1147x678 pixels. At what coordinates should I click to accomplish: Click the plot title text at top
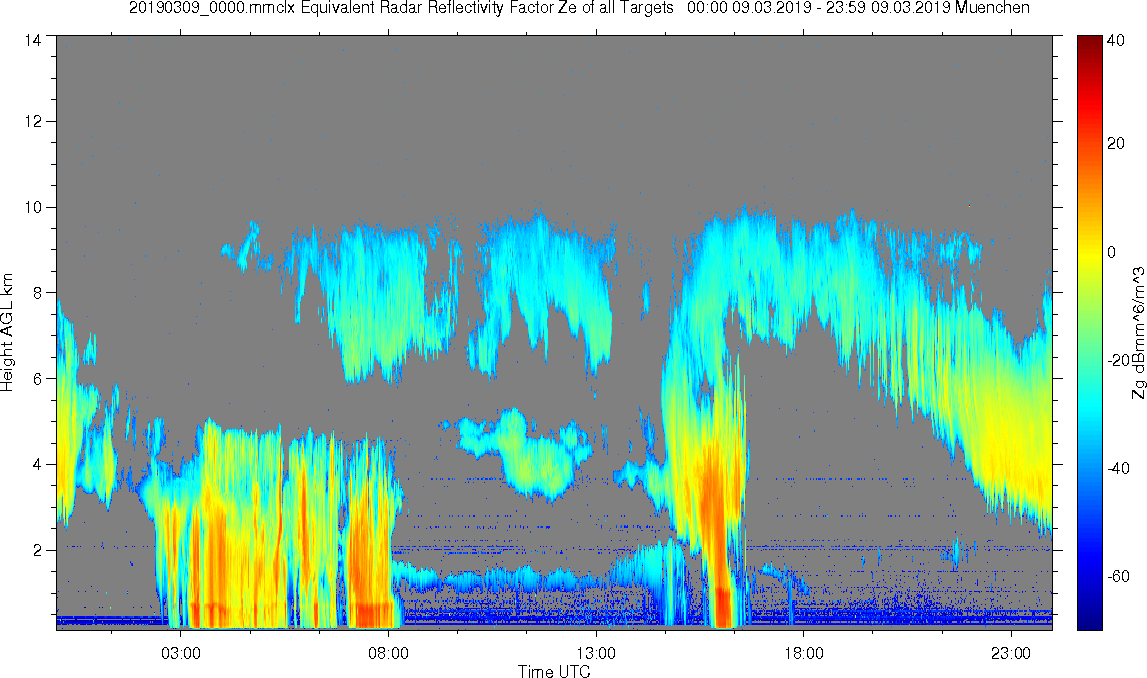coord(579,8)
